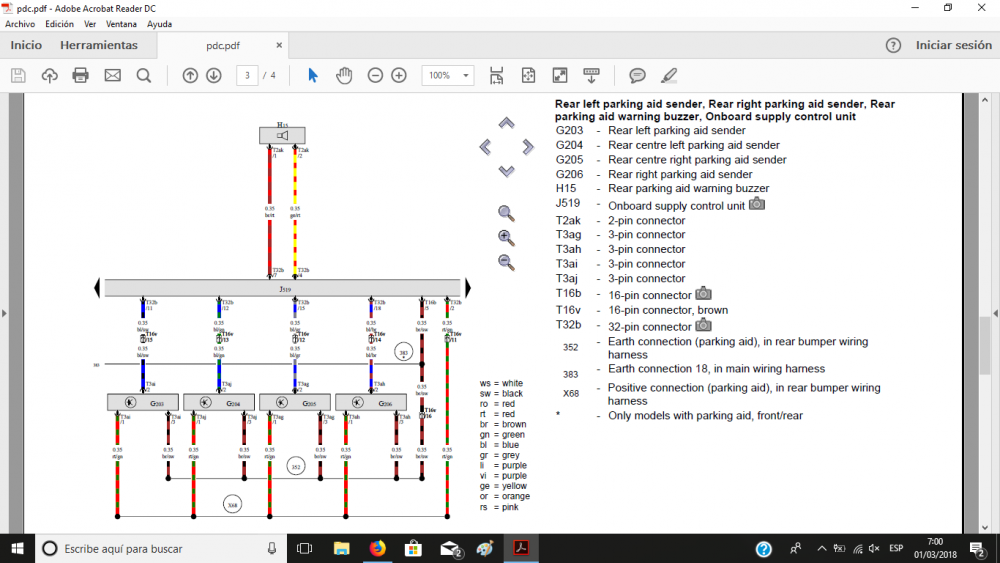This screenshot has height=563, width=1000.
Task: Click the diagram zoom-in magnifier
Action: click(x=506, y=238)
